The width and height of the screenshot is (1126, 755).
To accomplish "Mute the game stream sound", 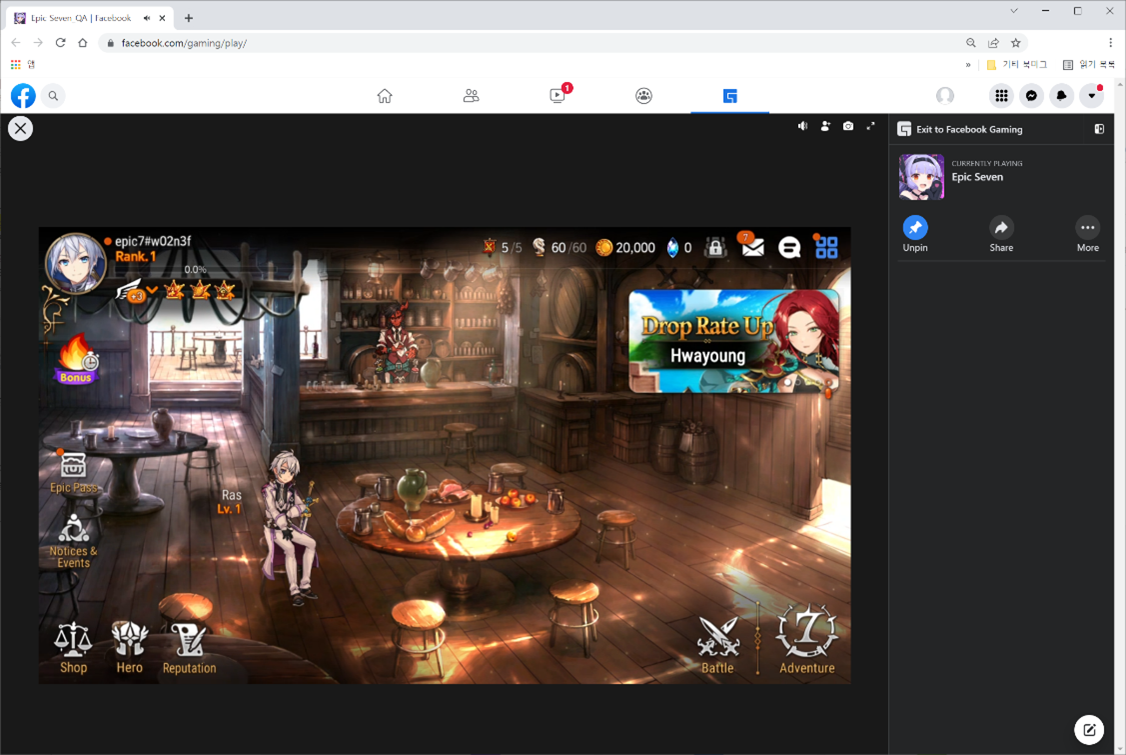I will point(802,126).
